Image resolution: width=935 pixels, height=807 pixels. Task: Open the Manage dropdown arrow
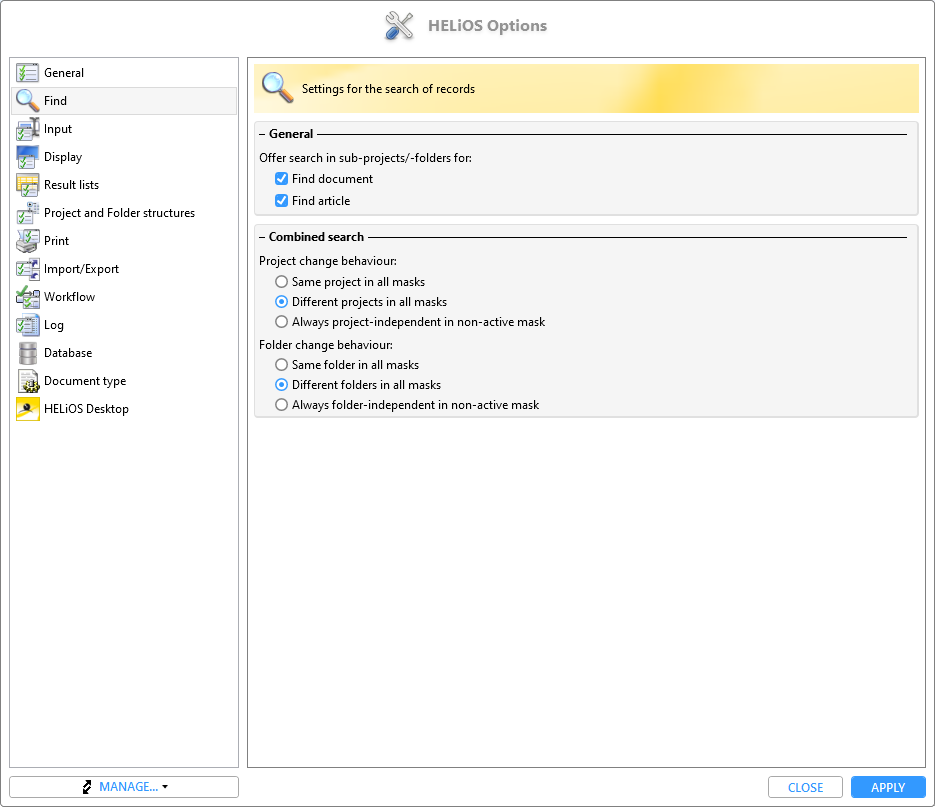click(x=165, y=787)
